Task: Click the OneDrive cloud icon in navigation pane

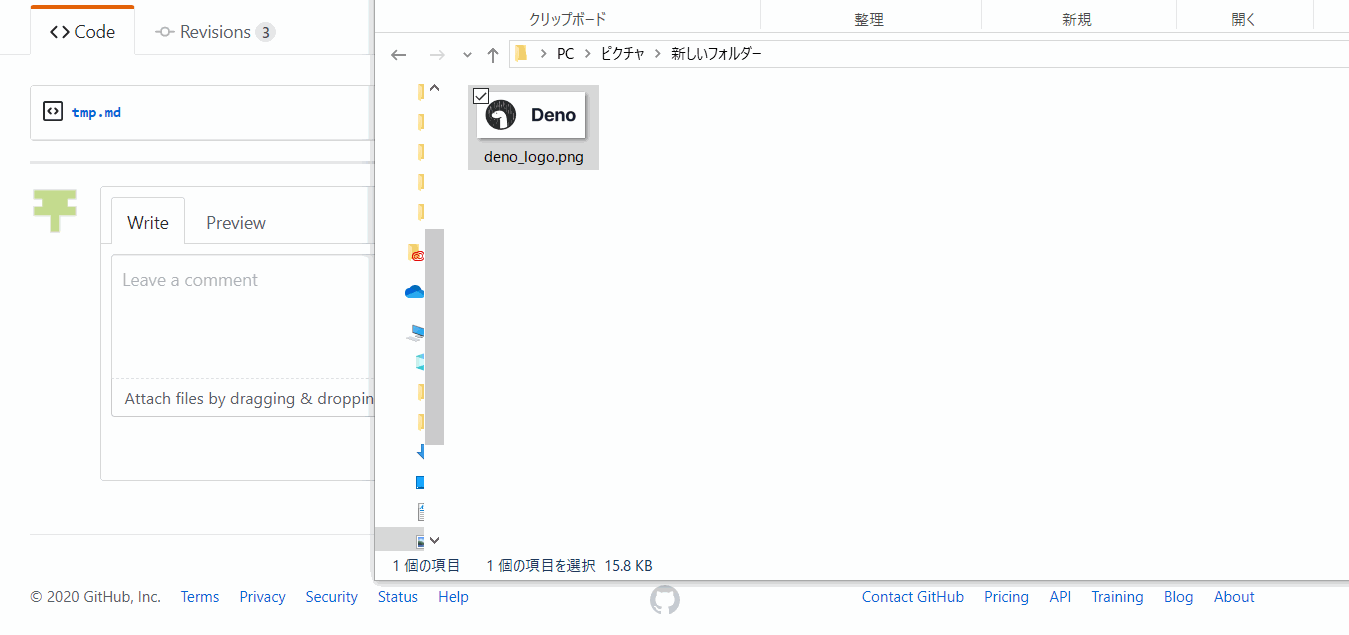Action: pos(414,292)
